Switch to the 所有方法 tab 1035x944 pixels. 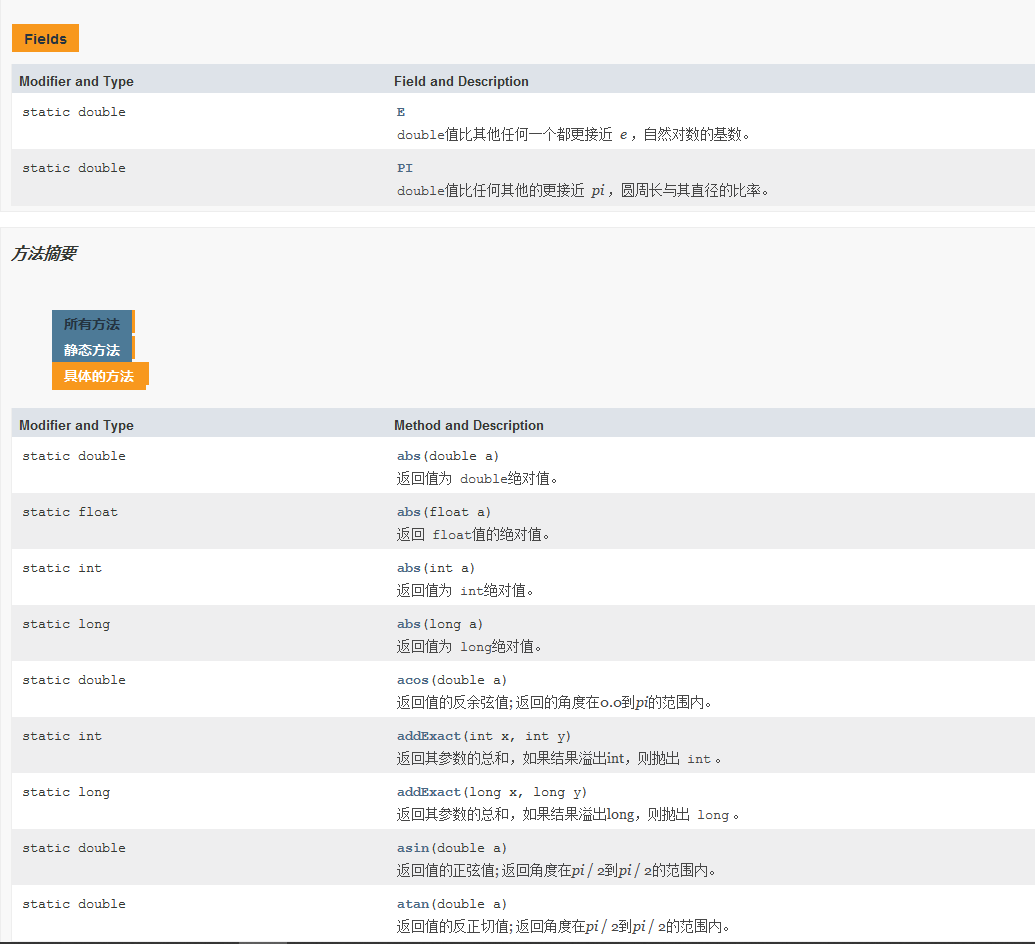pyautogui.click(x=91, y=324)
